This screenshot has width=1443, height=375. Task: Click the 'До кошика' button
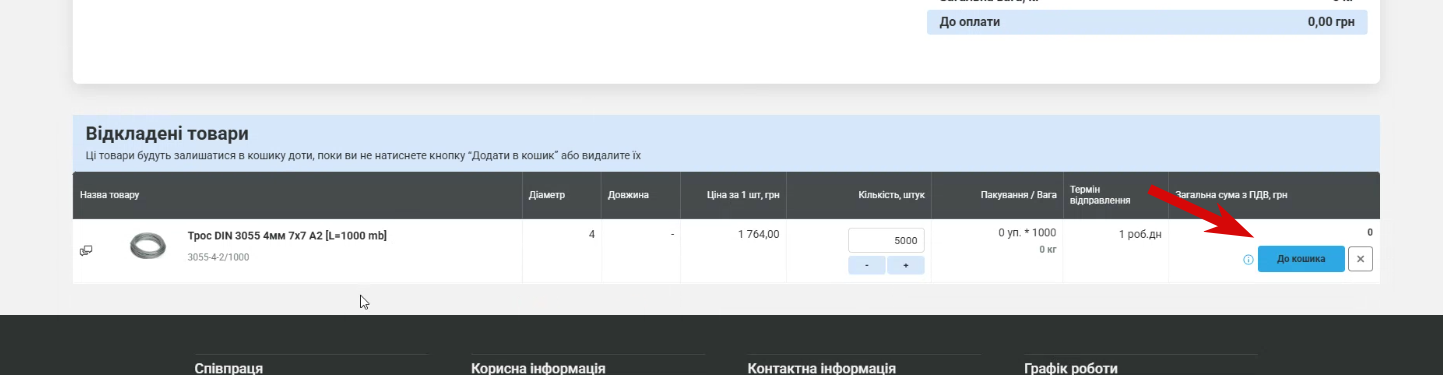(1301, 259)
